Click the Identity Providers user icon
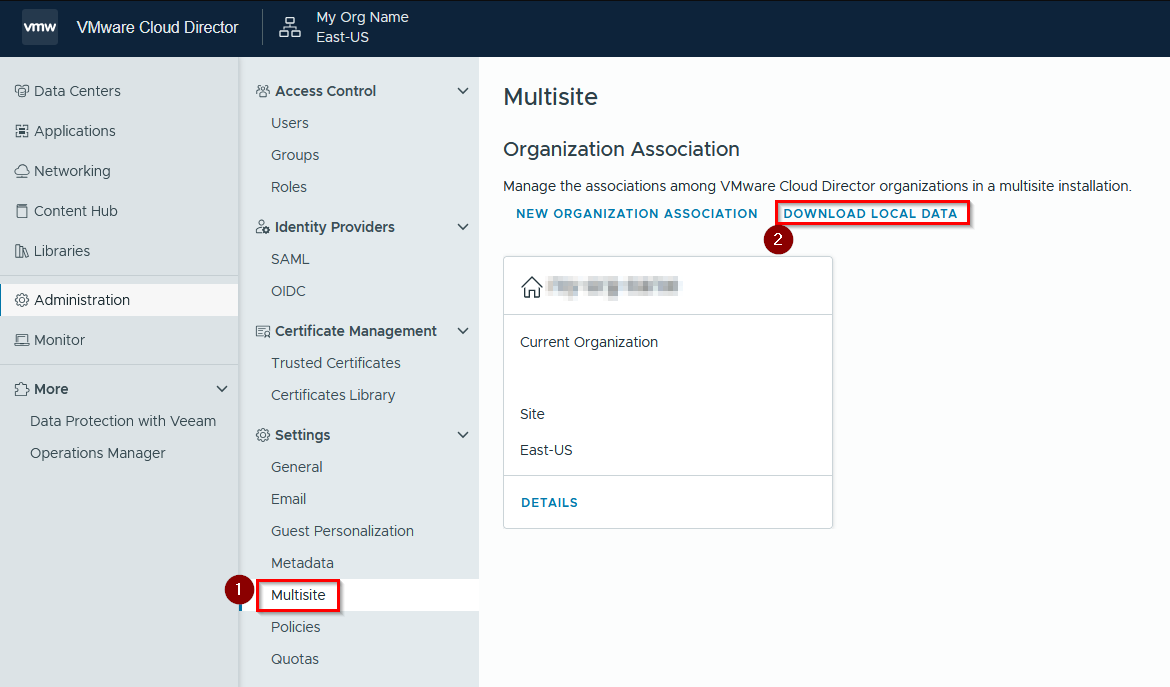 click(263, 227)
